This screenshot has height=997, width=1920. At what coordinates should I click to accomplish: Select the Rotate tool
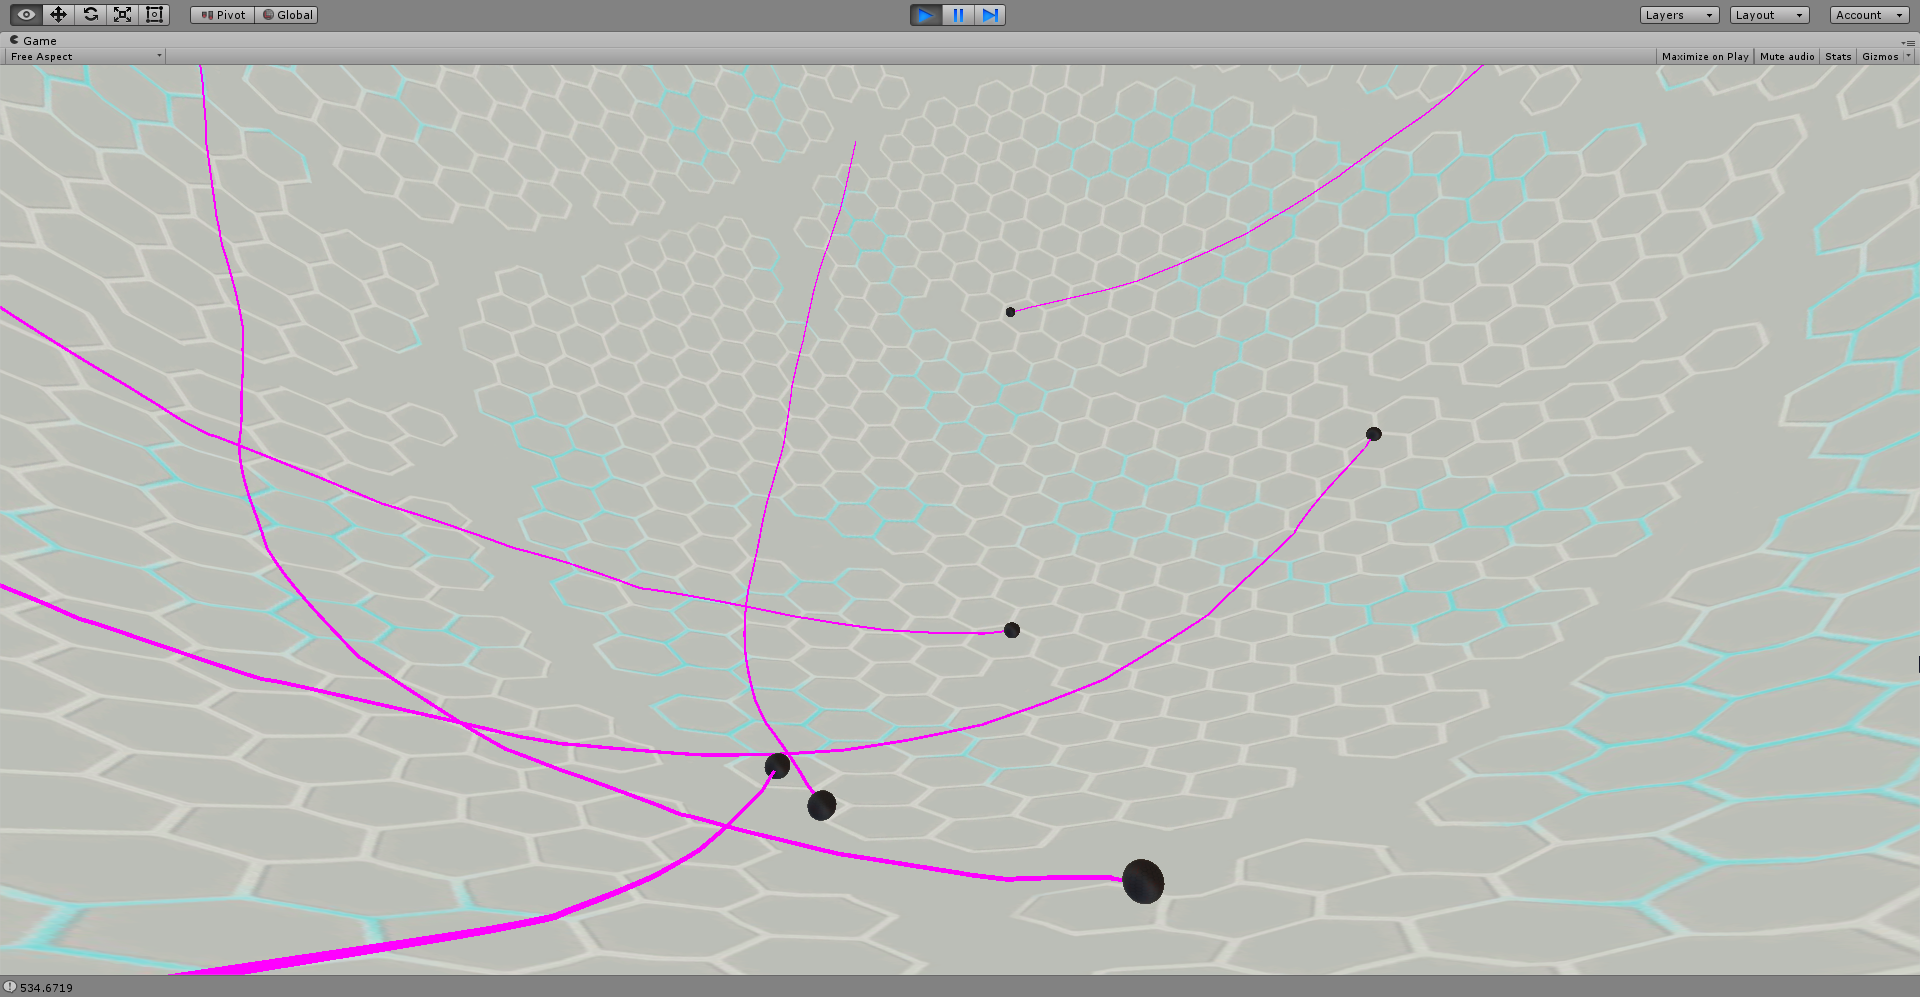[90, 15]
